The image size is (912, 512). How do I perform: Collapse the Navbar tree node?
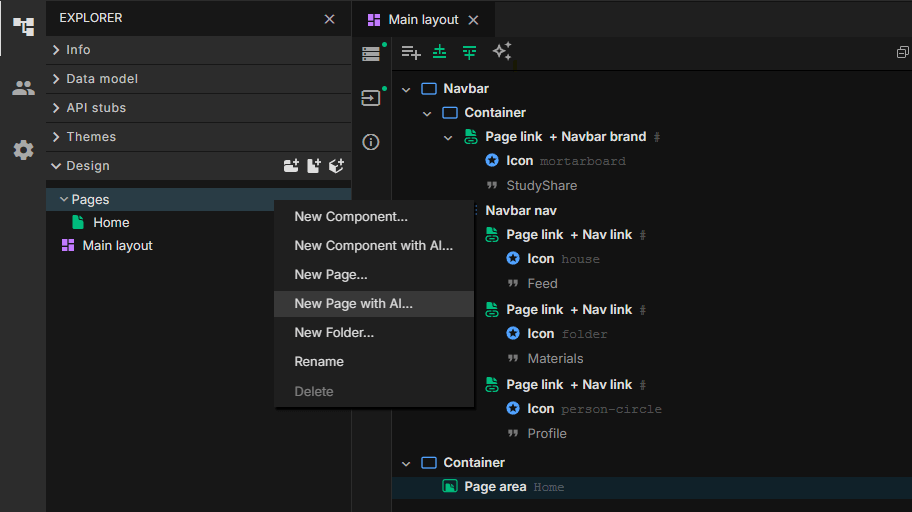(406, 89)
